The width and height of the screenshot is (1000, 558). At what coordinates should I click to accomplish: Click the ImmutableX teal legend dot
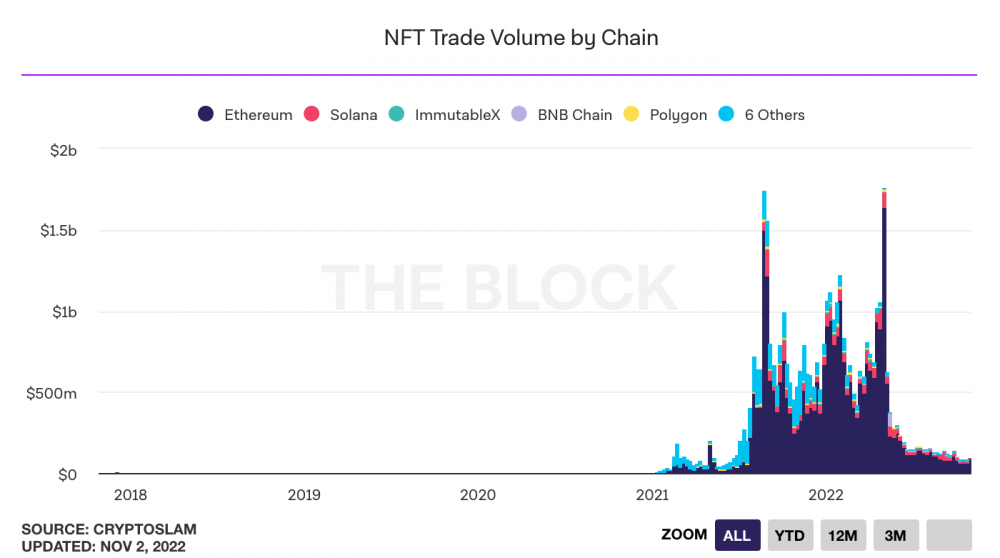tap(396, 114)
